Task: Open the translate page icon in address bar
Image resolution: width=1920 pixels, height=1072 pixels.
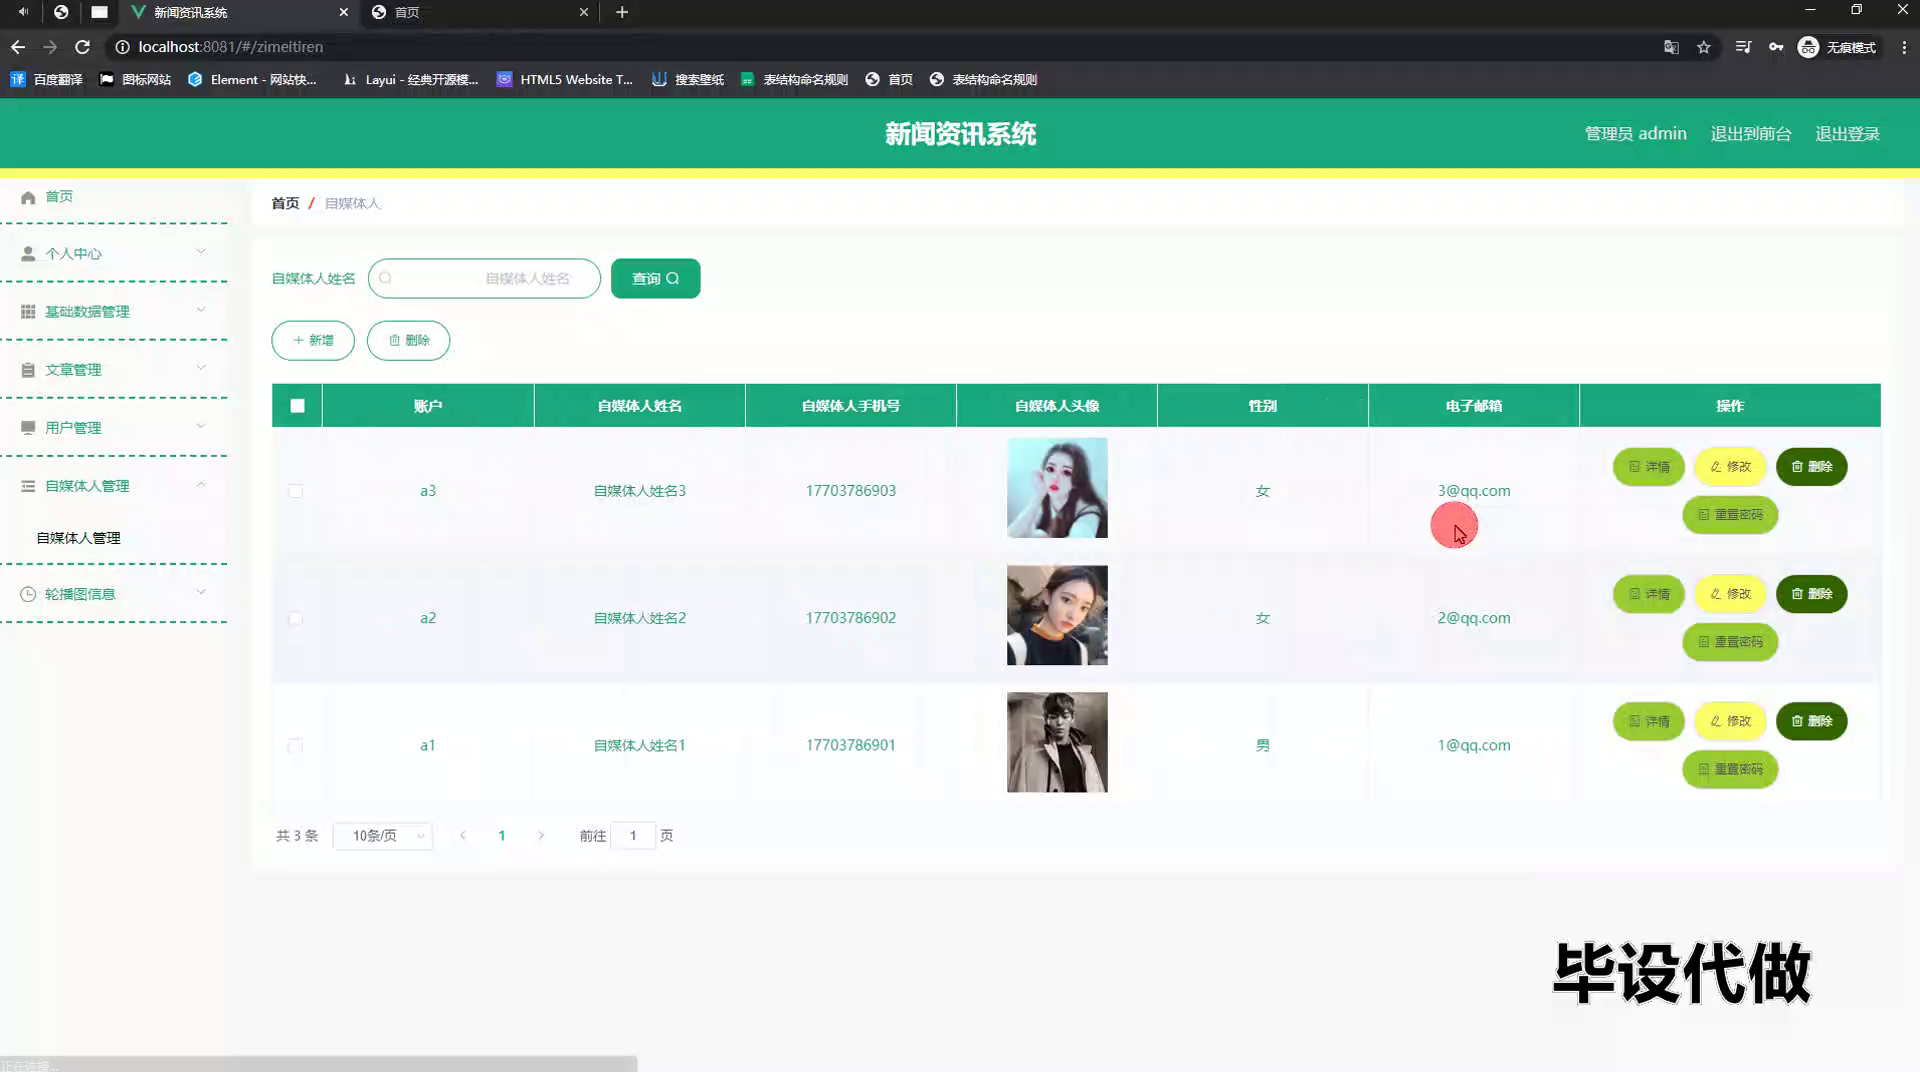Action: (x=1671, y=47)
